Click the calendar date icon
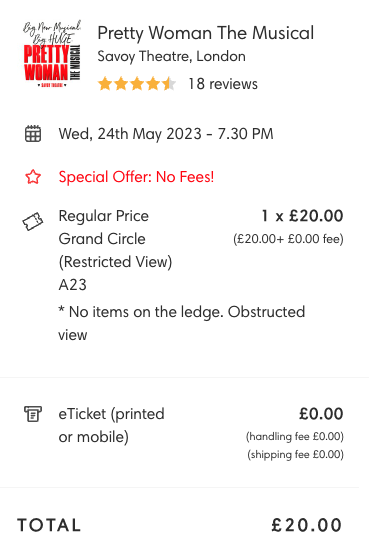This screenshot has height=549, width=369. [x=33, y=134]
